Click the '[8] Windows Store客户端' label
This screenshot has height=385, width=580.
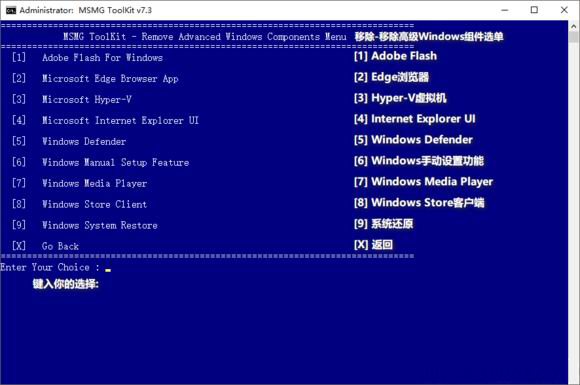419,203
